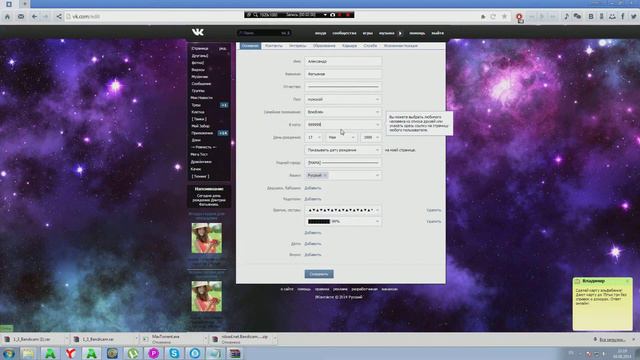Switch to the Интересы tab
640x360 pixels.
[x=298, y=46]
